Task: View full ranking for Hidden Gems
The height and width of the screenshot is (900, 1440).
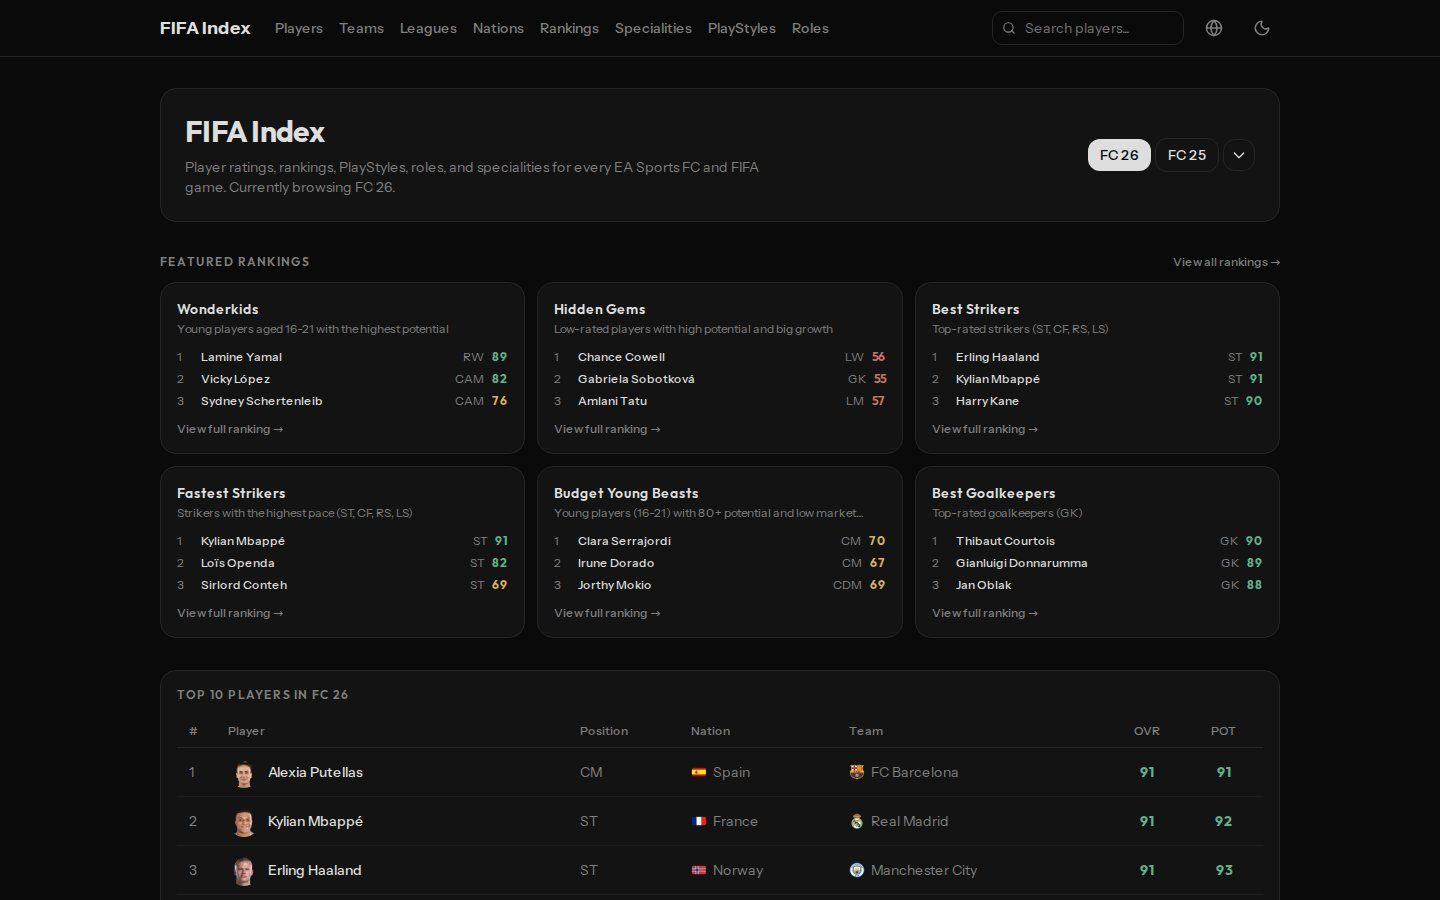Action: pyautogui.click(x=607, y=429)
